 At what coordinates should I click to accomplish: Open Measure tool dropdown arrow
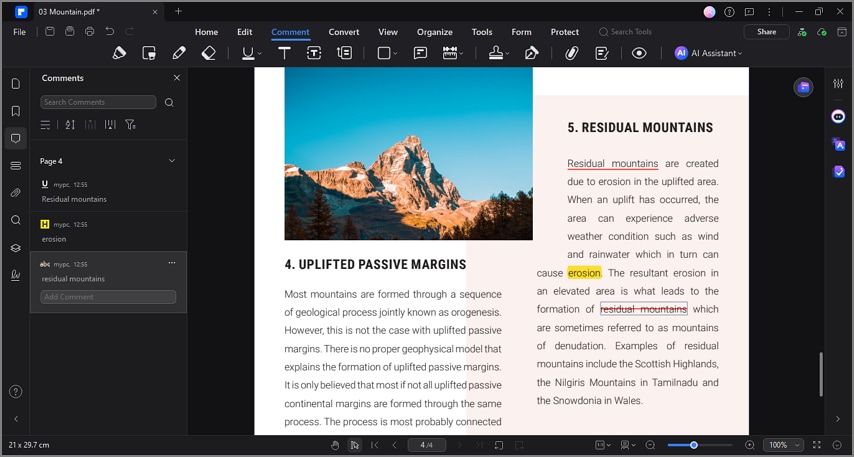click(461, 53)
